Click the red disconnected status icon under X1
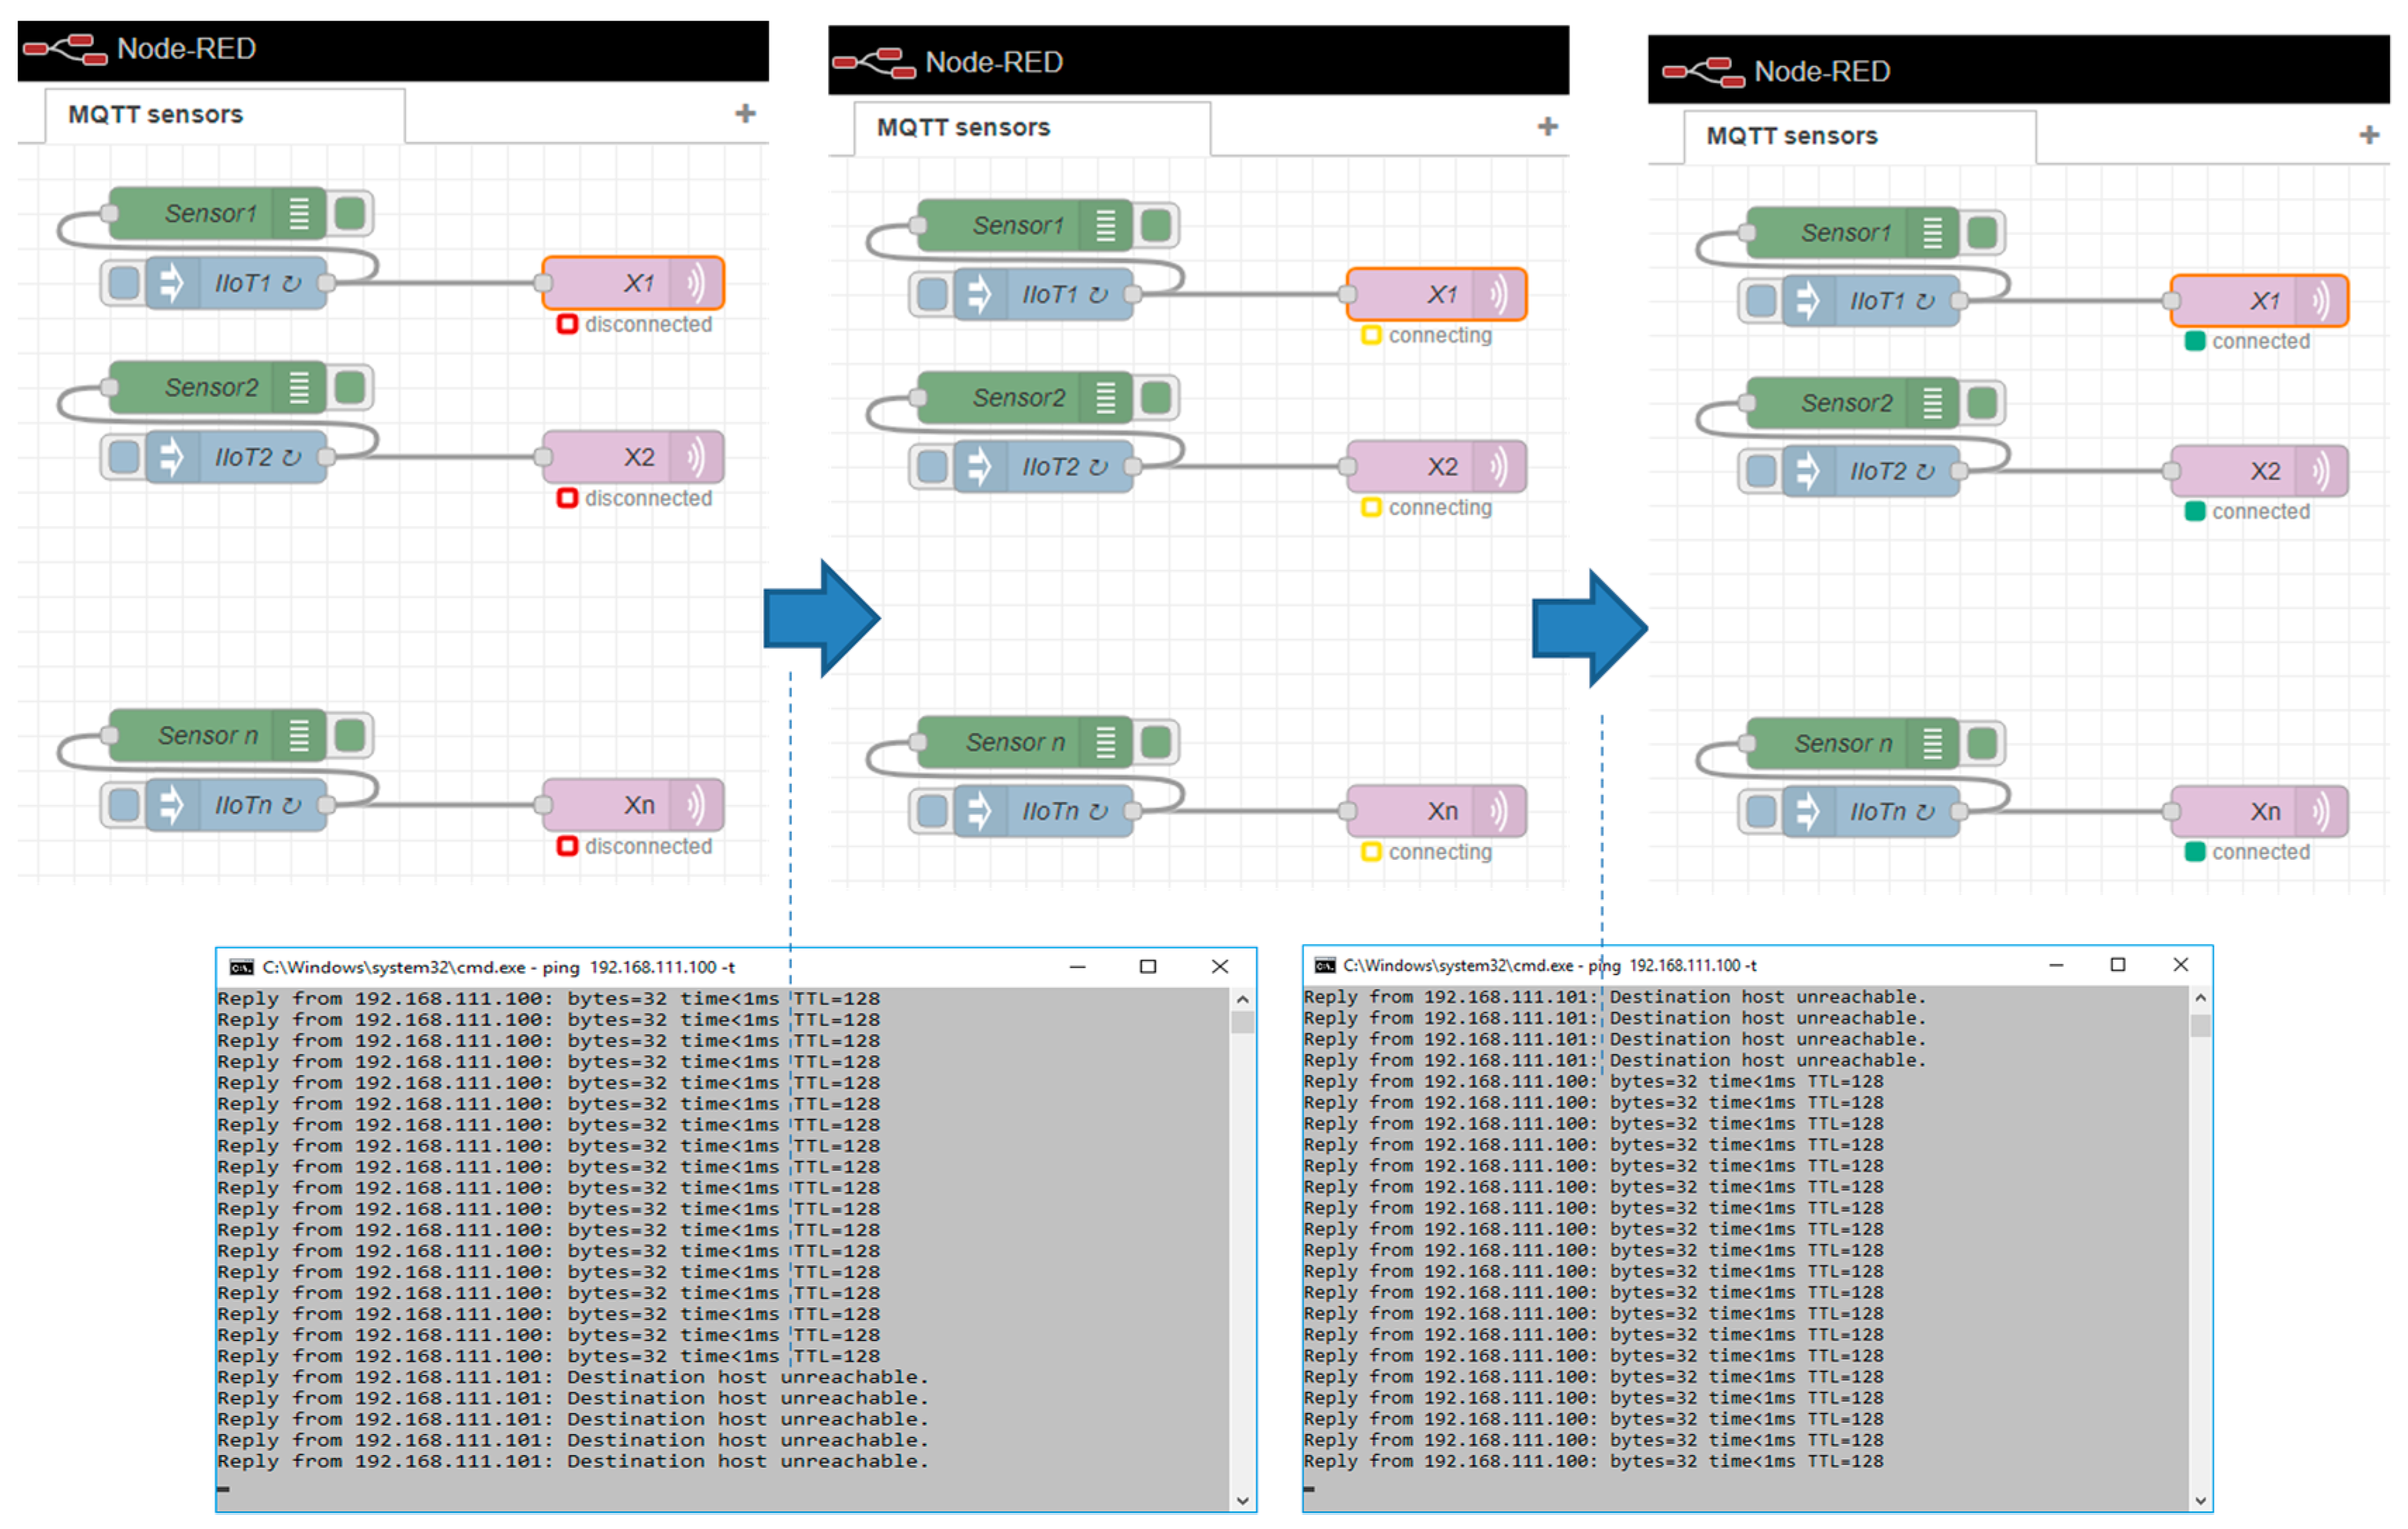Image resolution: width=2408 pixels, height=1529 pixels. (x=567, y=324)
